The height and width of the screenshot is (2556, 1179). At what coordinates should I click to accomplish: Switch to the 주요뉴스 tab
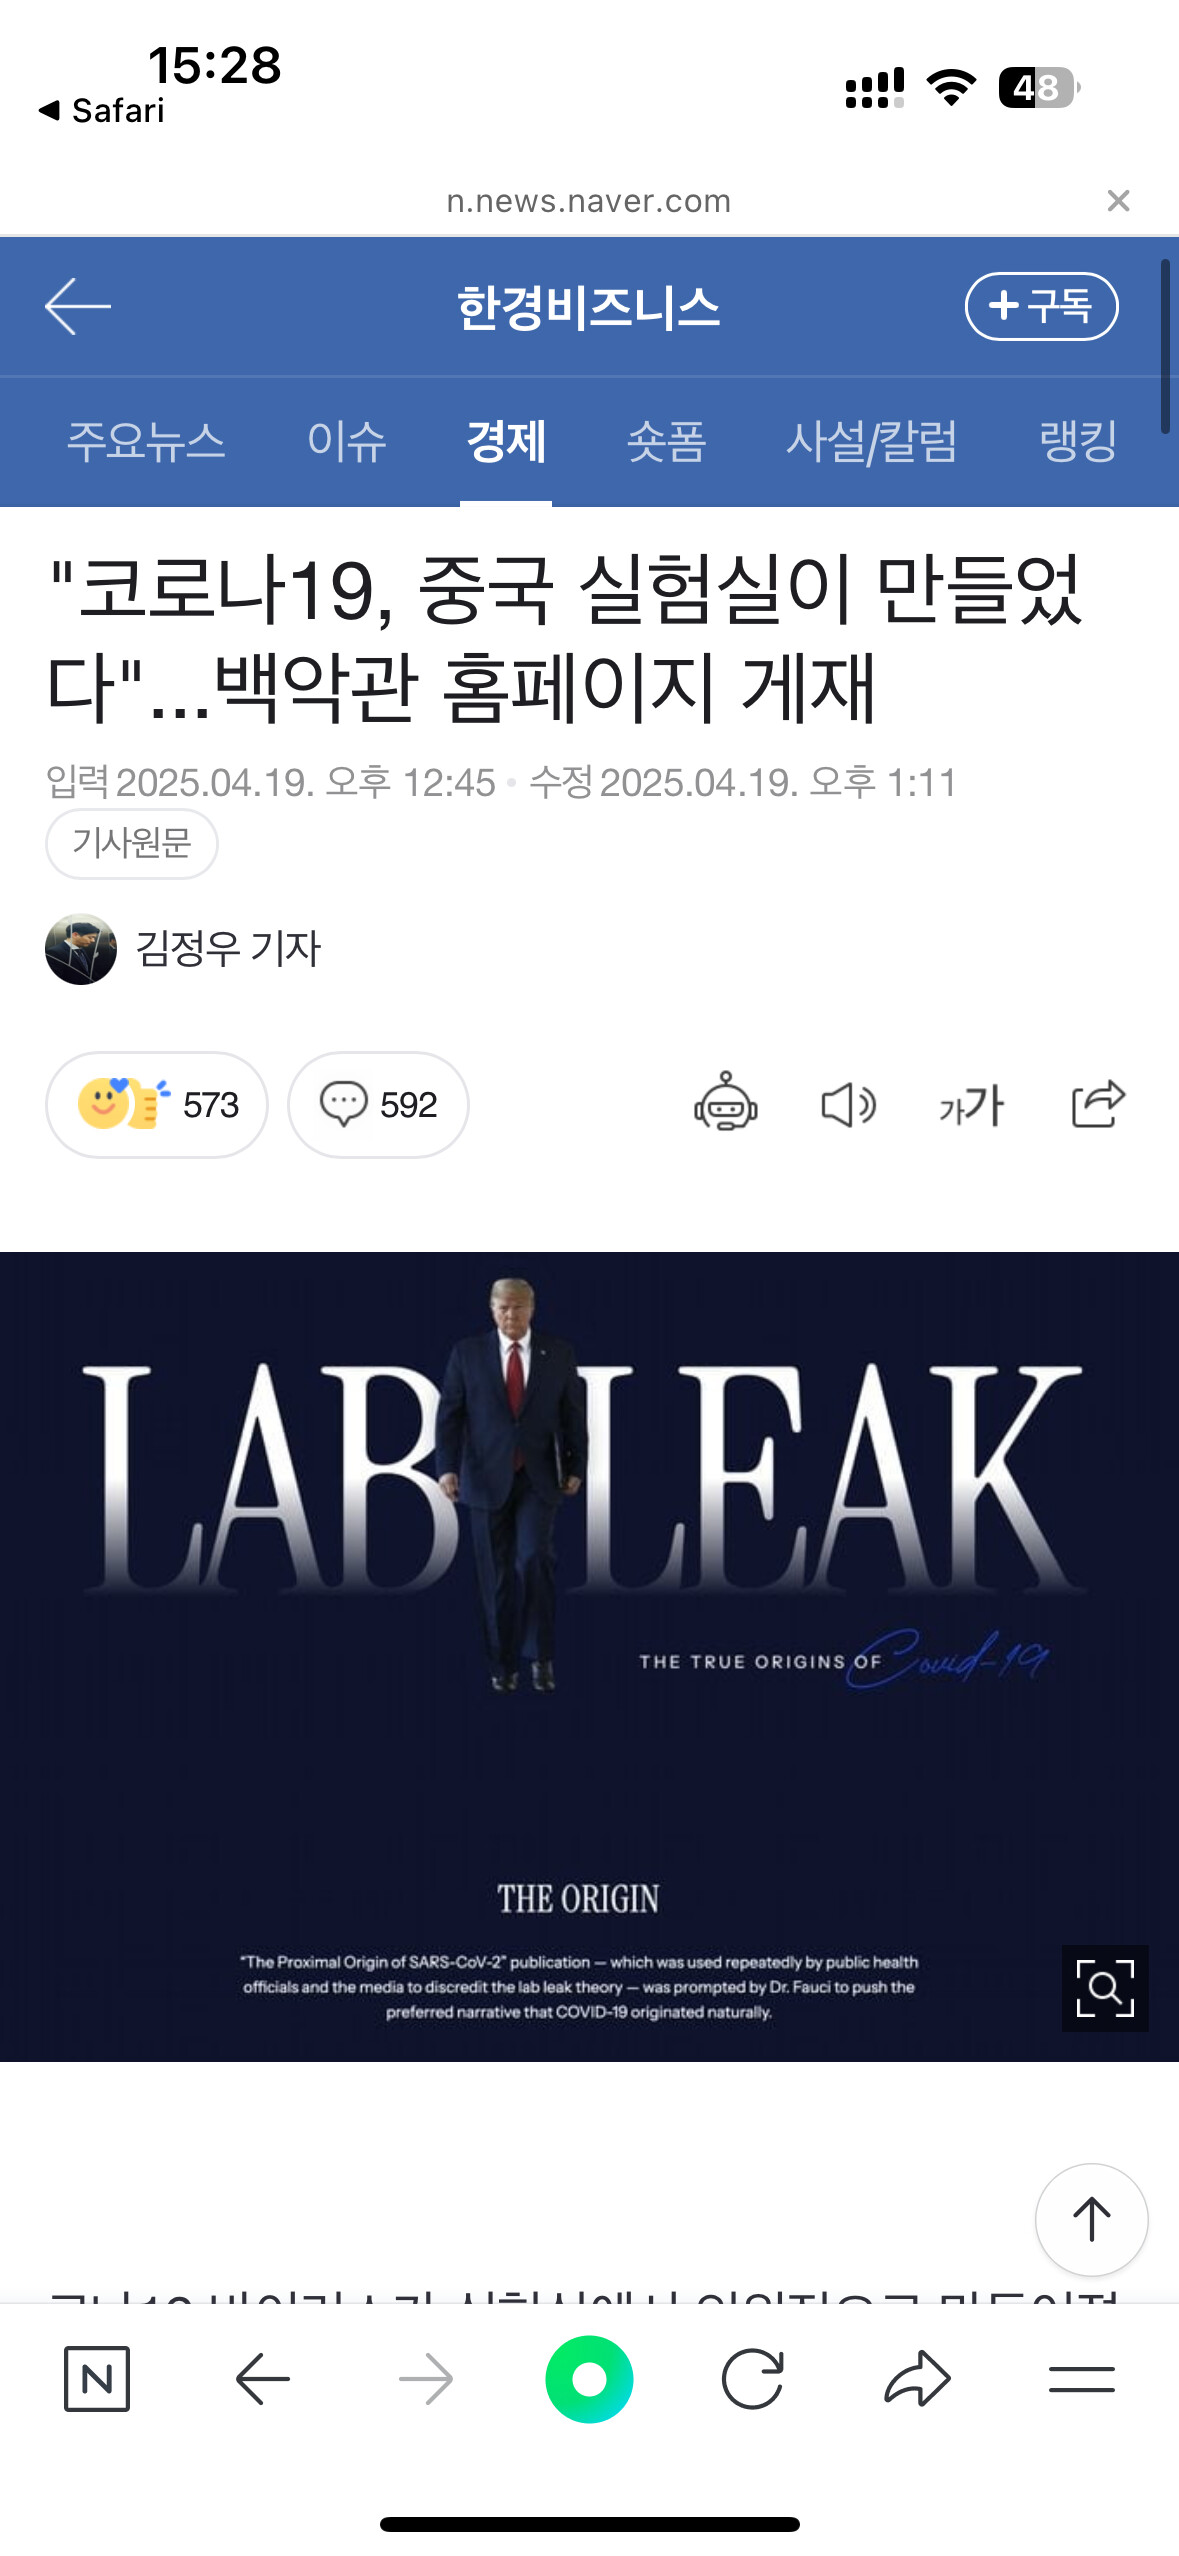(x=146, y=441)
